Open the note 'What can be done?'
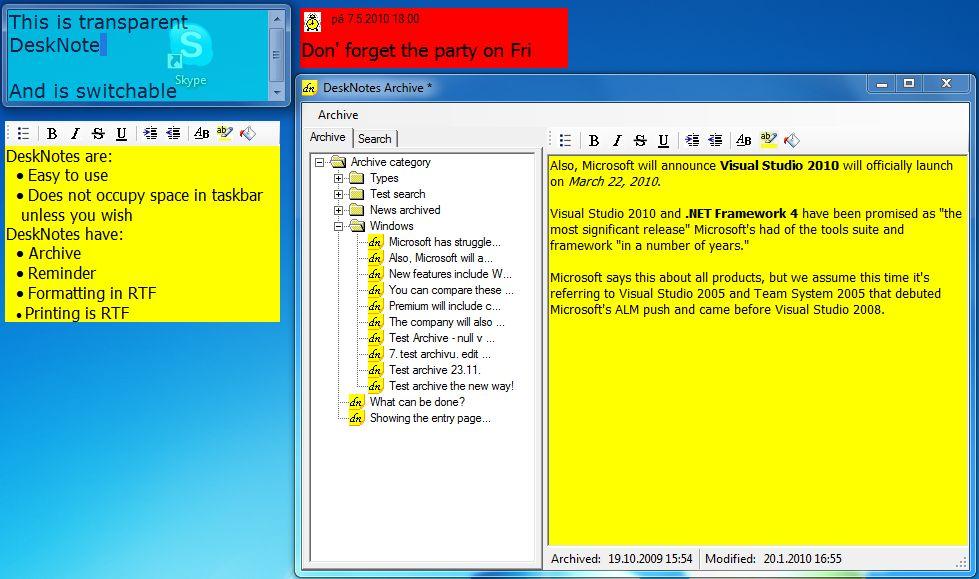 (x=417, y=402)
